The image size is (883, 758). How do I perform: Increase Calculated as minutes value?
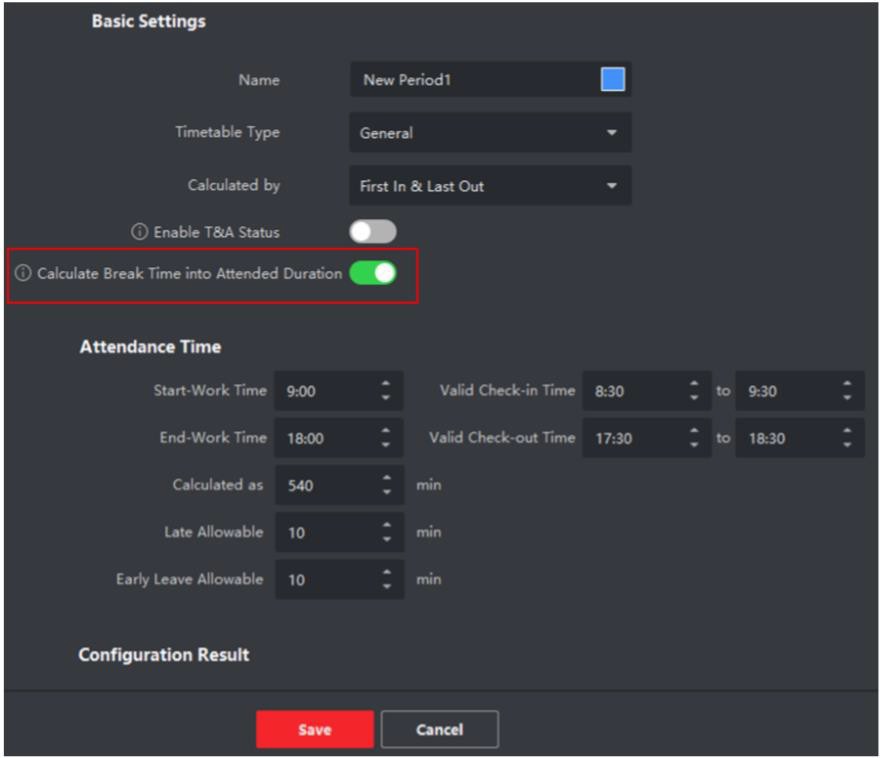[x=387, y=479]
